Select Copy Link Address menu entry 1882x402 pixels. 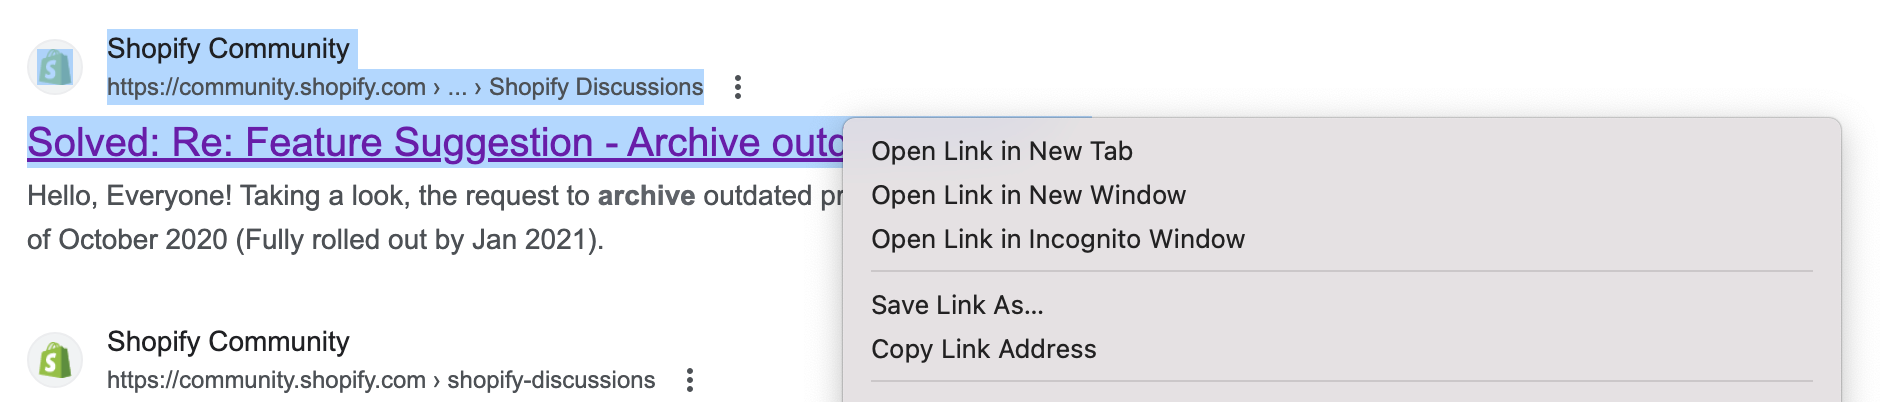[983, 349]
